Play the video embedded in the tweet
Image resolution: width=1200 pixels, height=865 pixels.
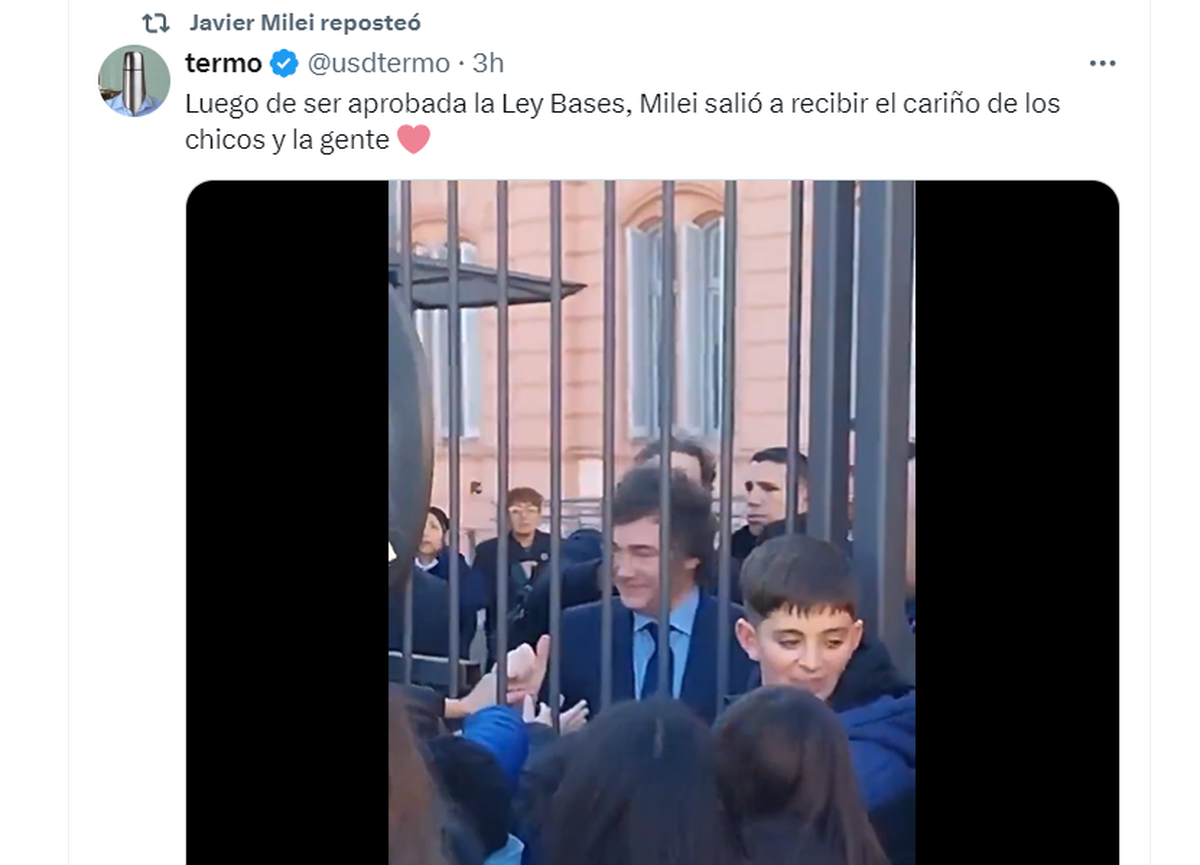click(x=652, y=522)
